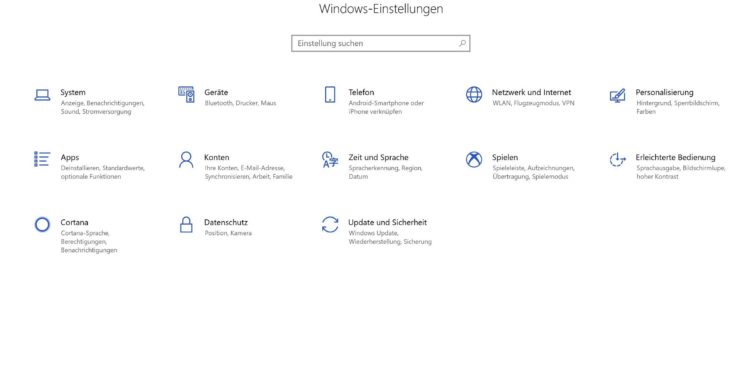The width and height of the screenshot is (750, 375).
Task: Go to Telefon settings title
Action: (361, 92)
